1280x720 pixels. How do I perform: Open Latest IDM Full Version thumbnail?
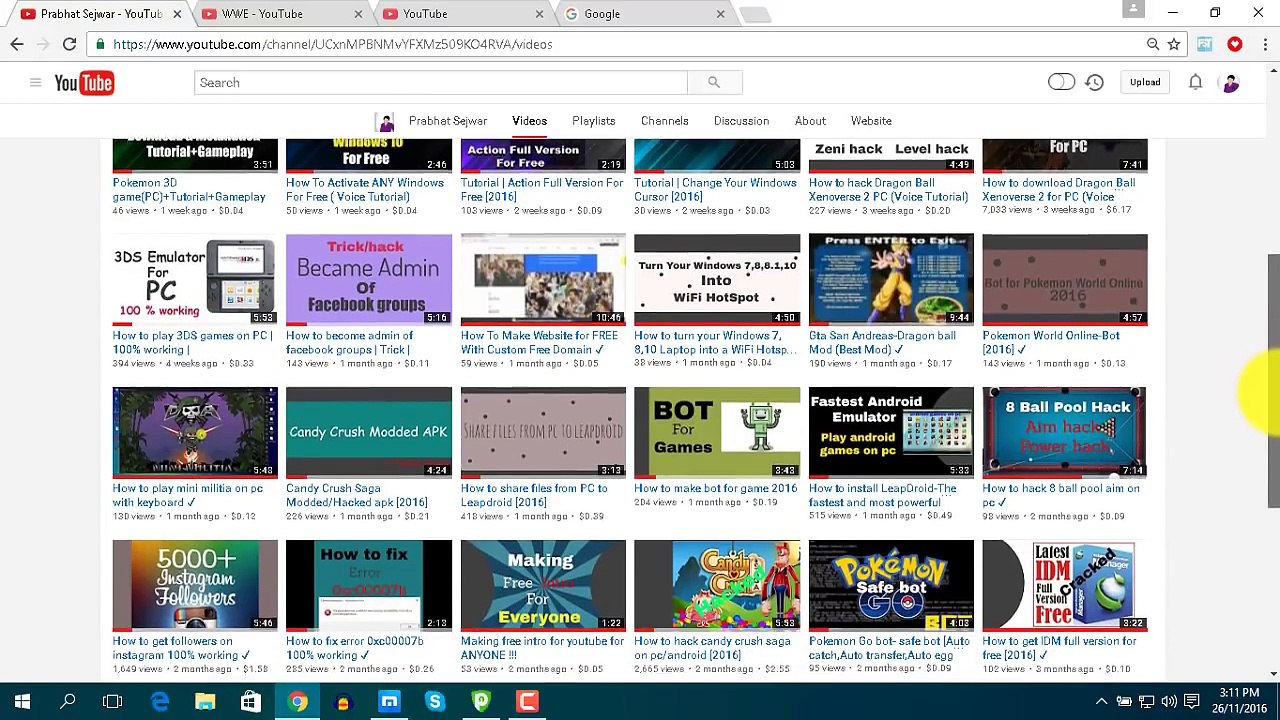click(1065, 586)
